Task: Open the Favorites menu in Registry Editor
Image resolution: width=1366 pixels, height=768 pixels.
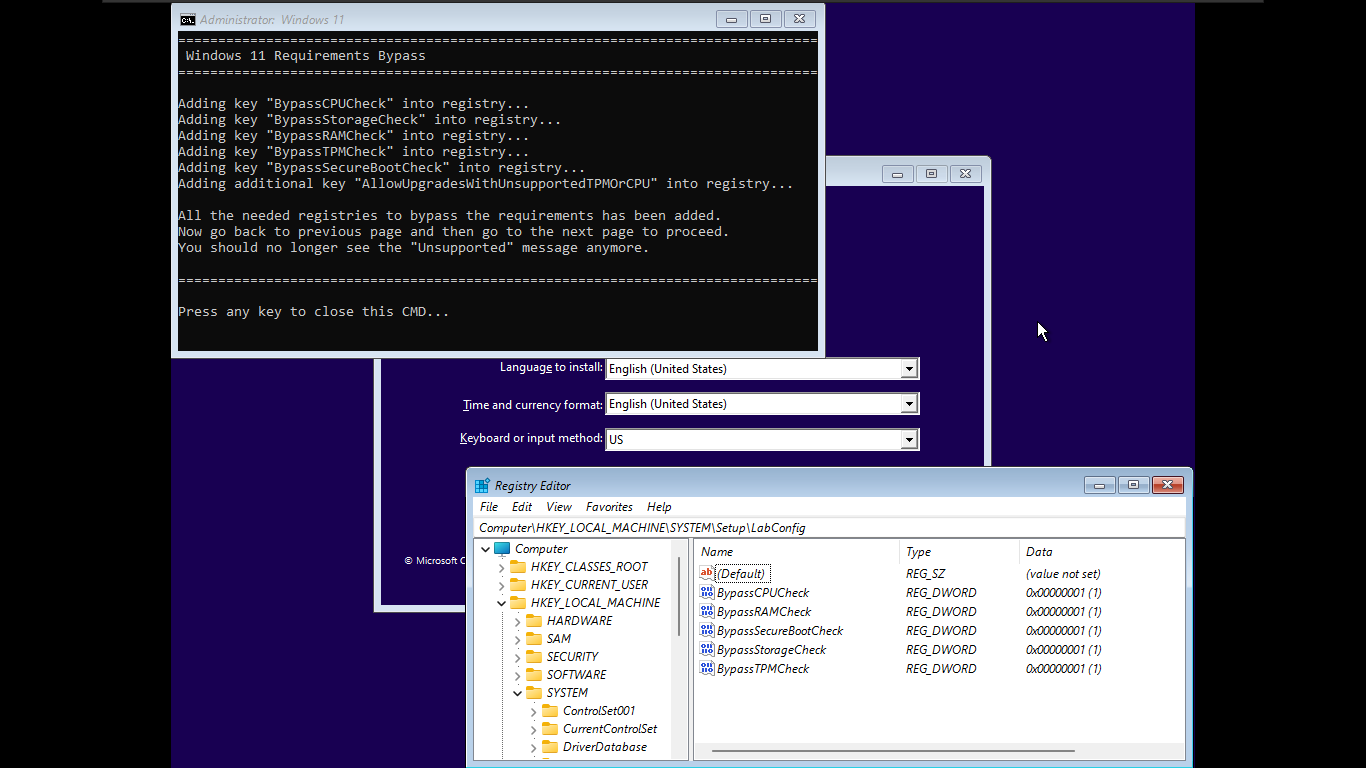Action: click(x=609, y=507)
